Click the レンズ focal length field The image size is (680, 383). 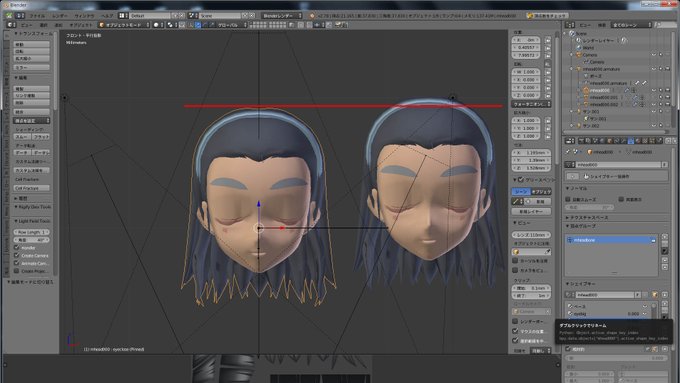531,235
